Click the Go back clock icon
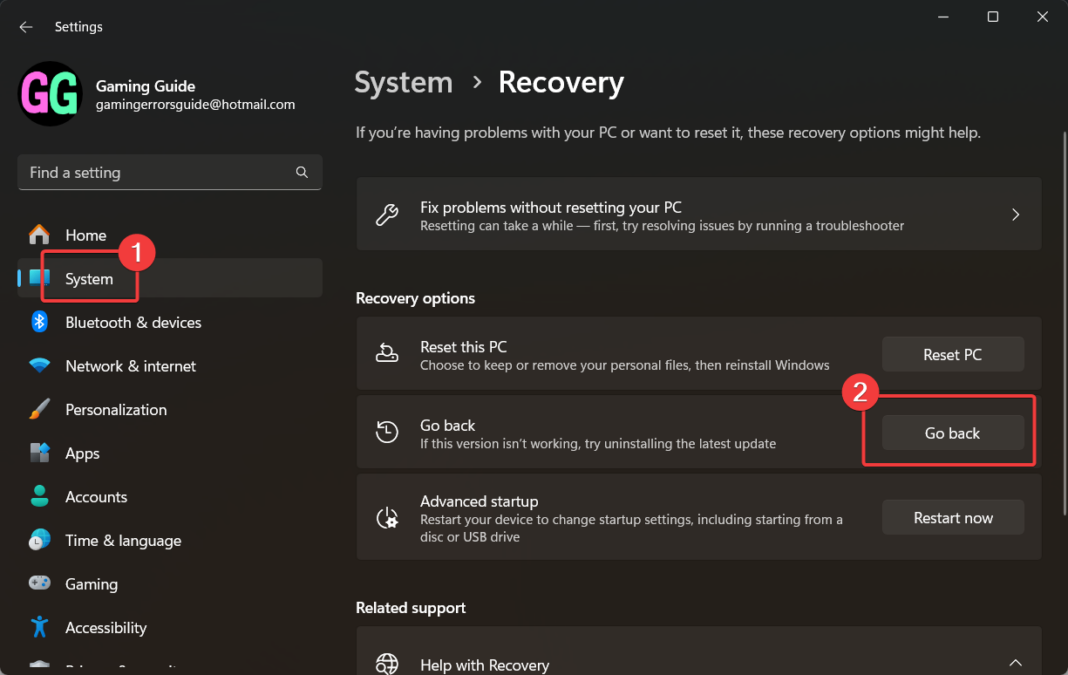This screenshot has width=1068, height=675. (387, 432)
